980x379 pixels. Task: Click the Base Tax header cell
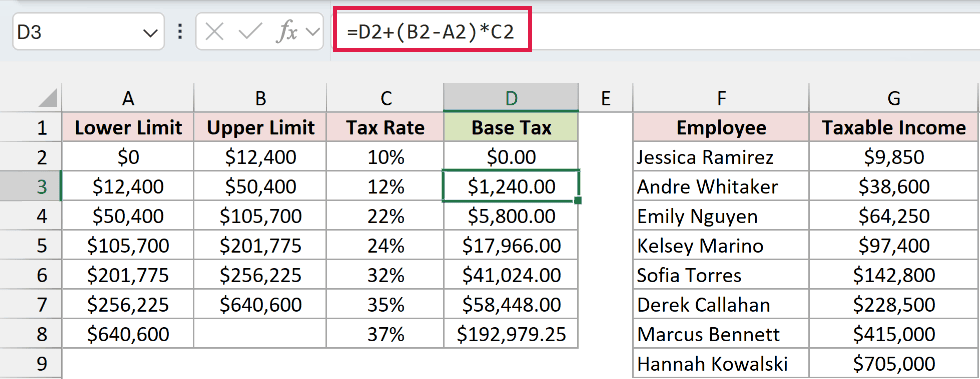point(511,128)
